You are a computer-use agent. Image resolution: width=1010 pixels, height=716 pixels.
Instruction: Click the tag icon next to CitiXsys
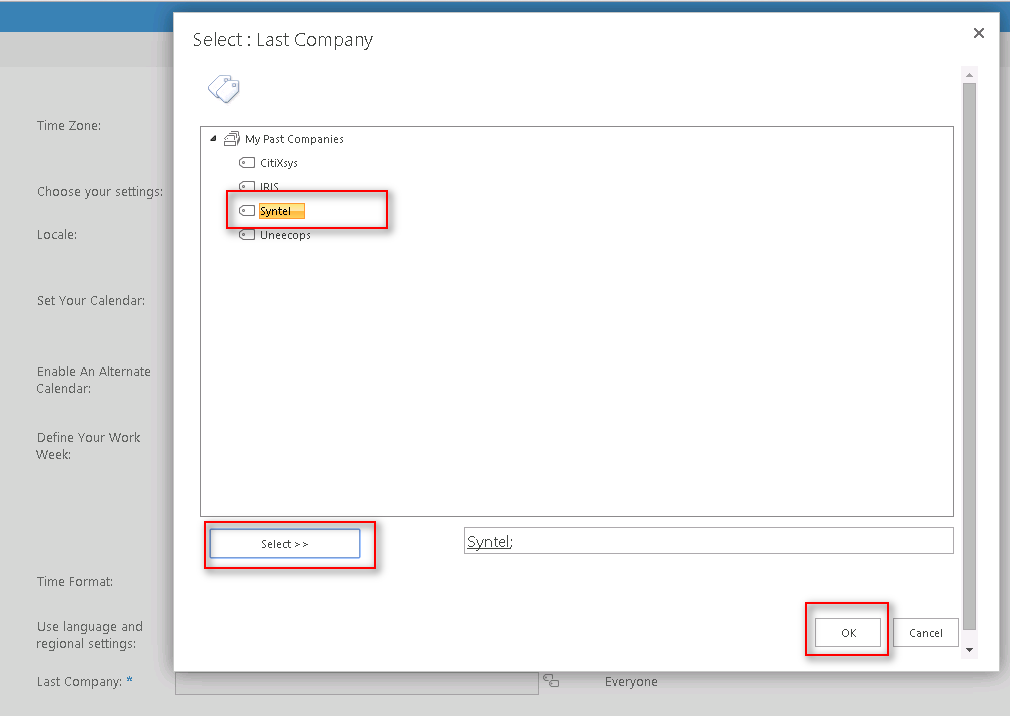tap(247, 162)
